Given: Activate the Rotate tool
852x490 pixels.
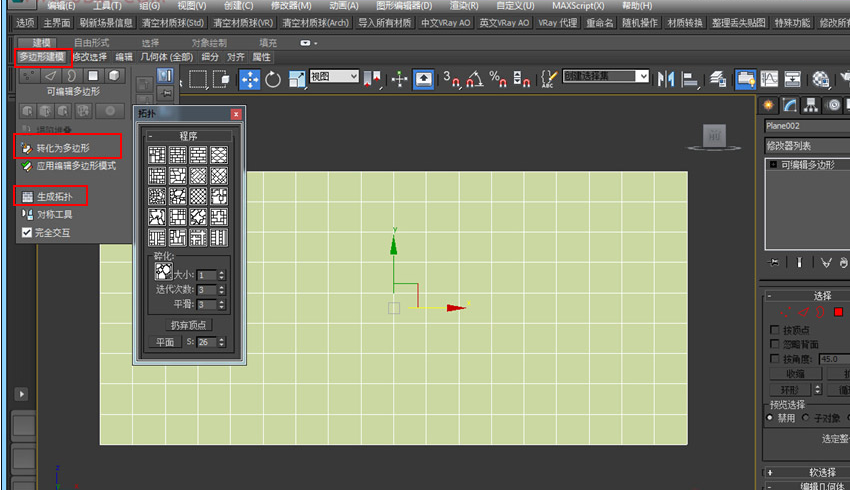Looking at the screenshot, I should pyautogui.click(x=273, y=79).
